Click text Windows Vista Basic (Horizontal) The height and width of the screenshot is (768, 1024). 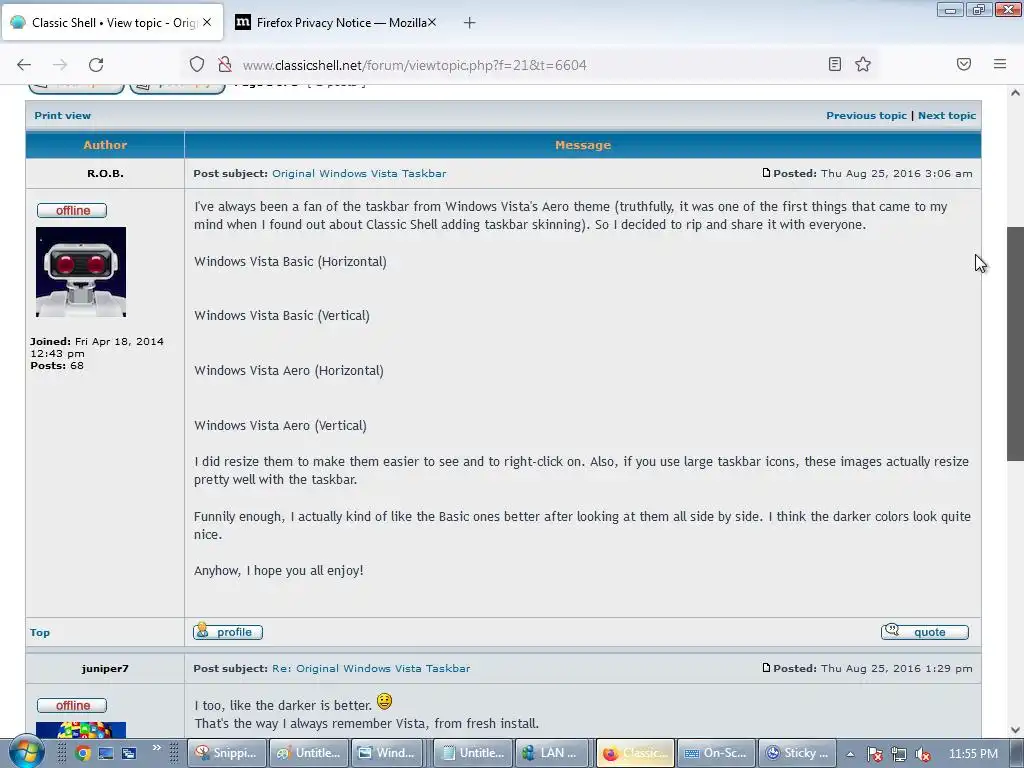coord(290,261)
